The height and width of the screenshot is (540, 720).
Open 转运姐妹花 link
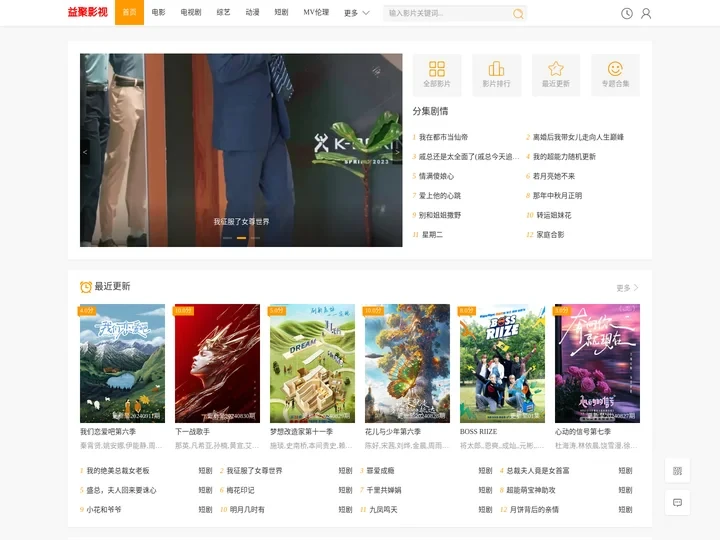tap(554, 215)
